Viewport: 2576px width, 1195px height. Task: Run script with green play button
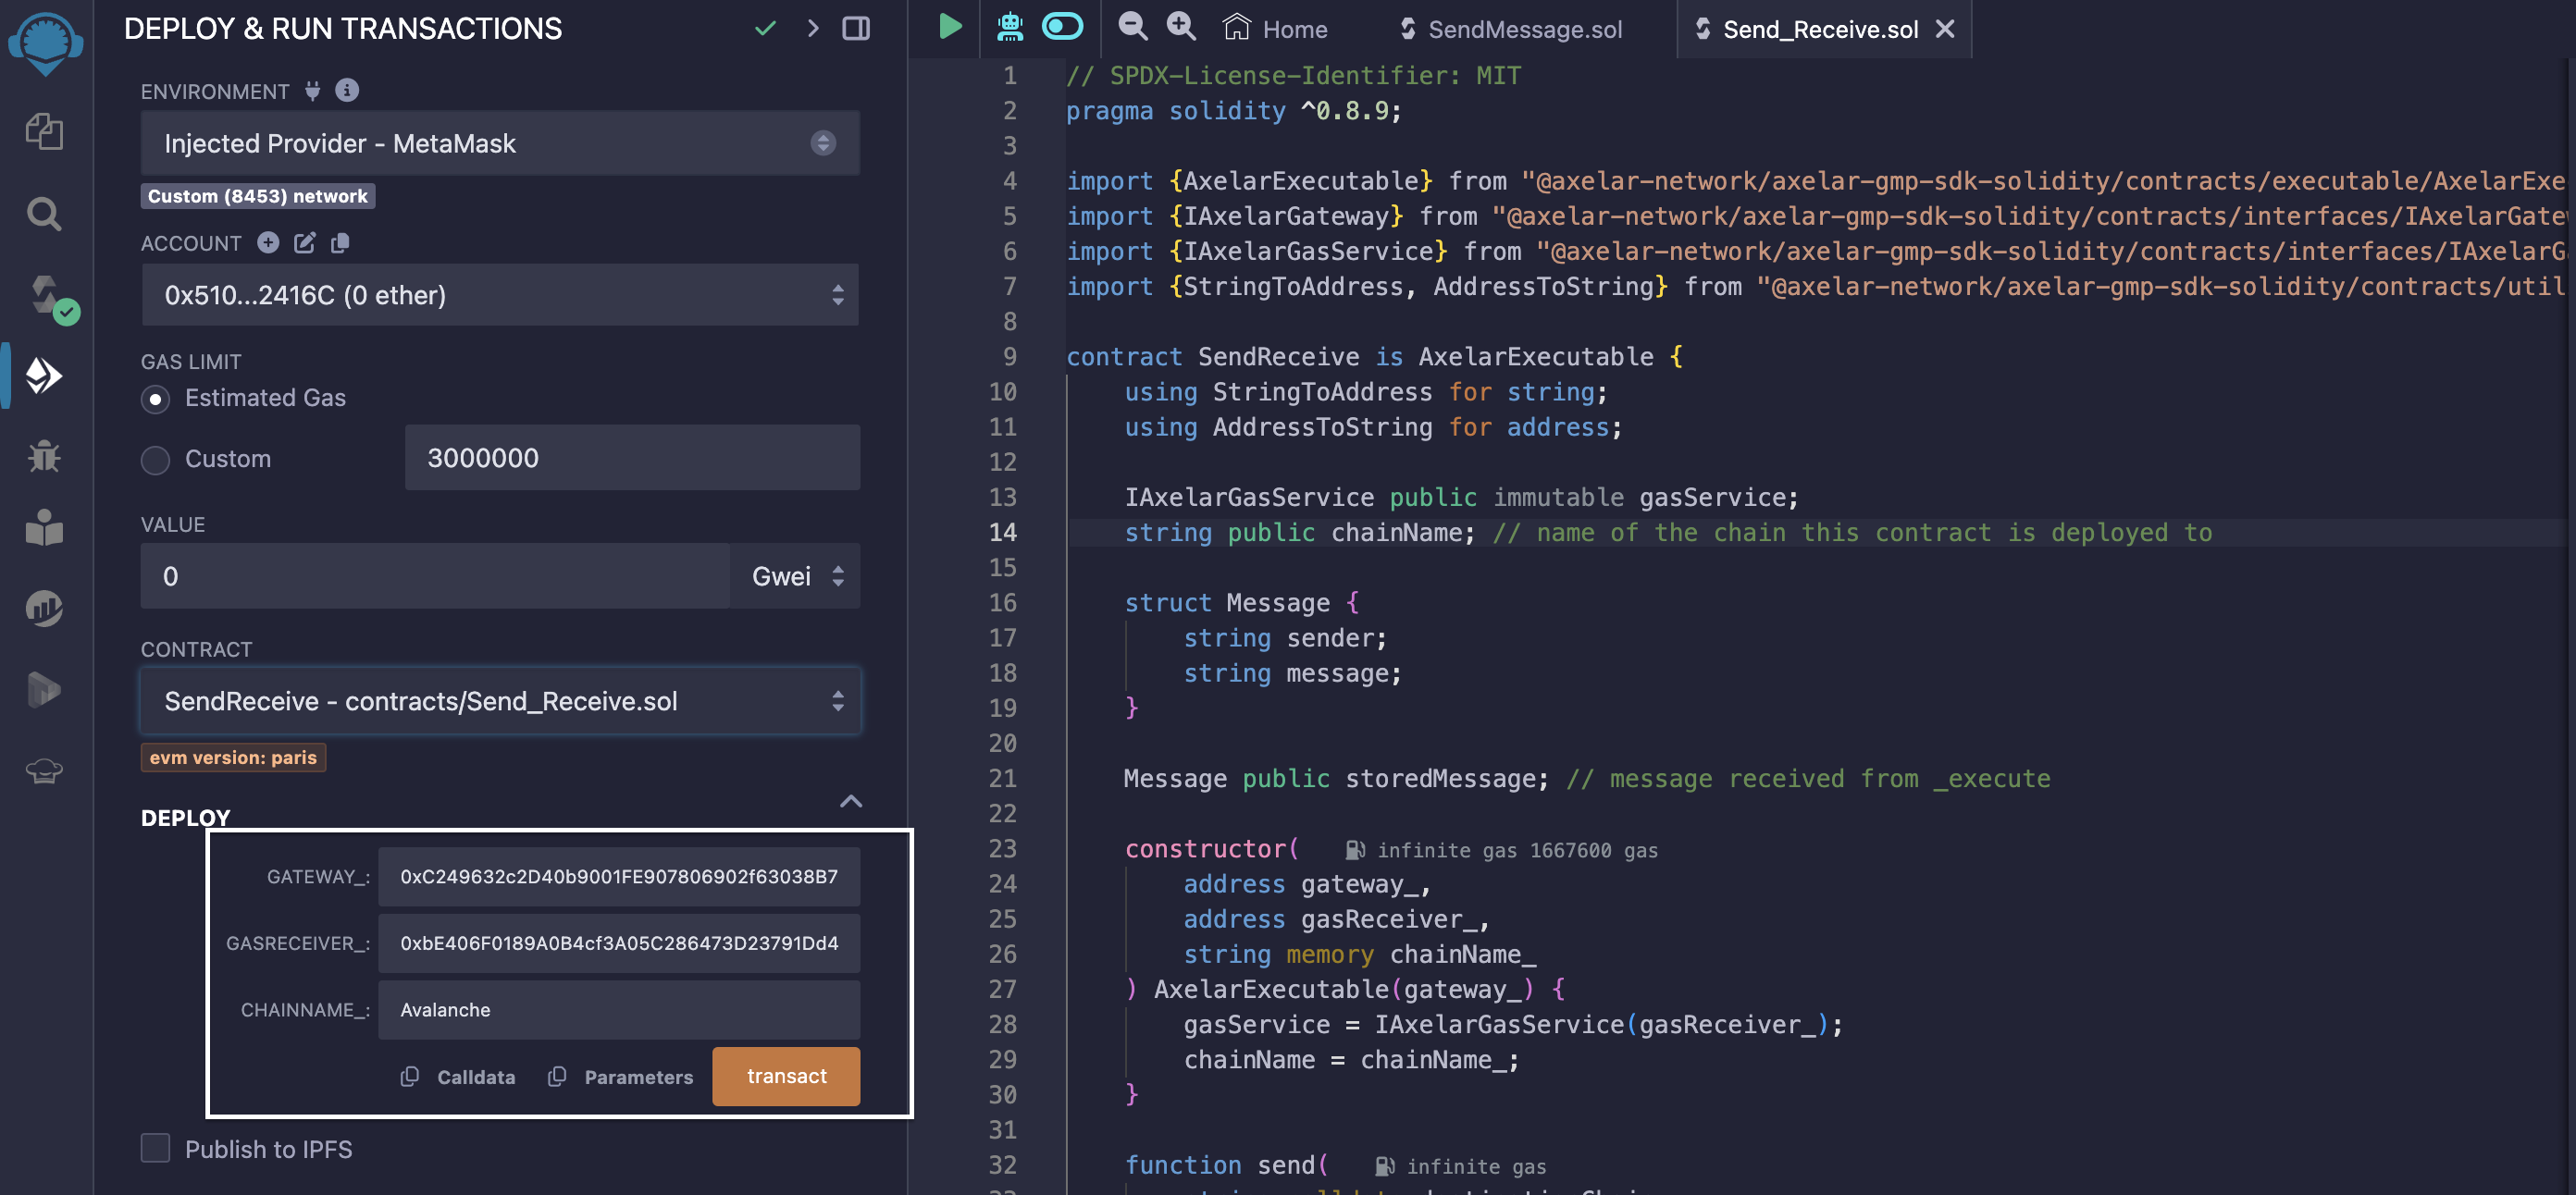pos(950,27)
